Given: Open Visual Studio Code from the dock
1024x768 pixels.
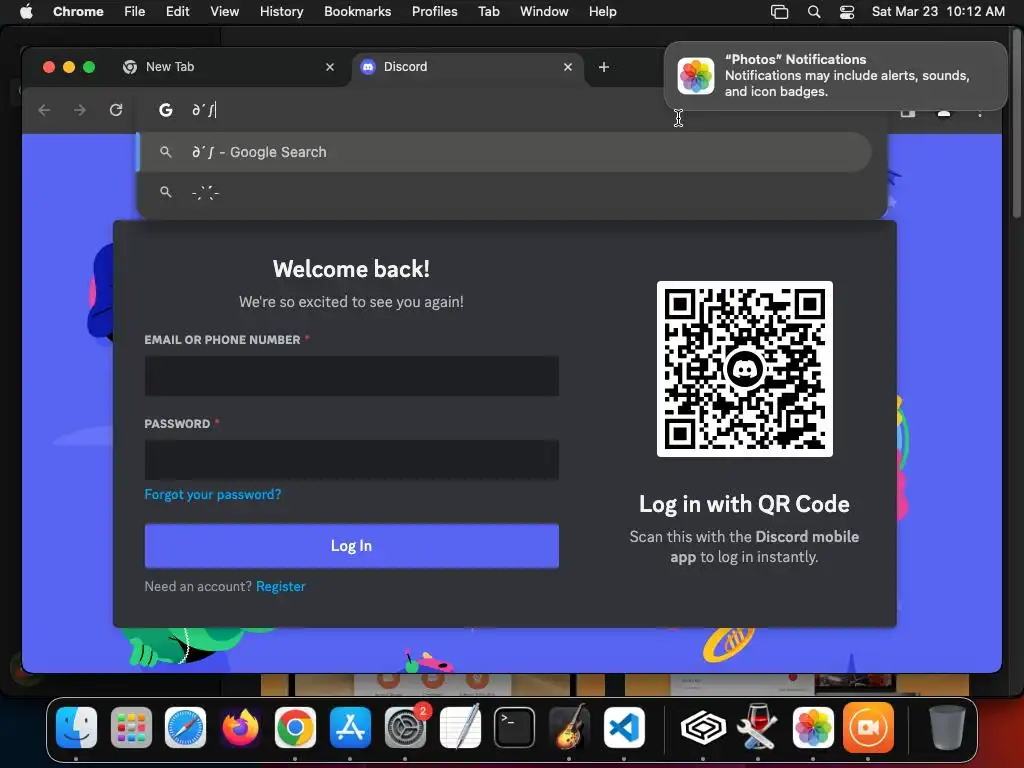Looking at the screenshot, I should point(624,727).
